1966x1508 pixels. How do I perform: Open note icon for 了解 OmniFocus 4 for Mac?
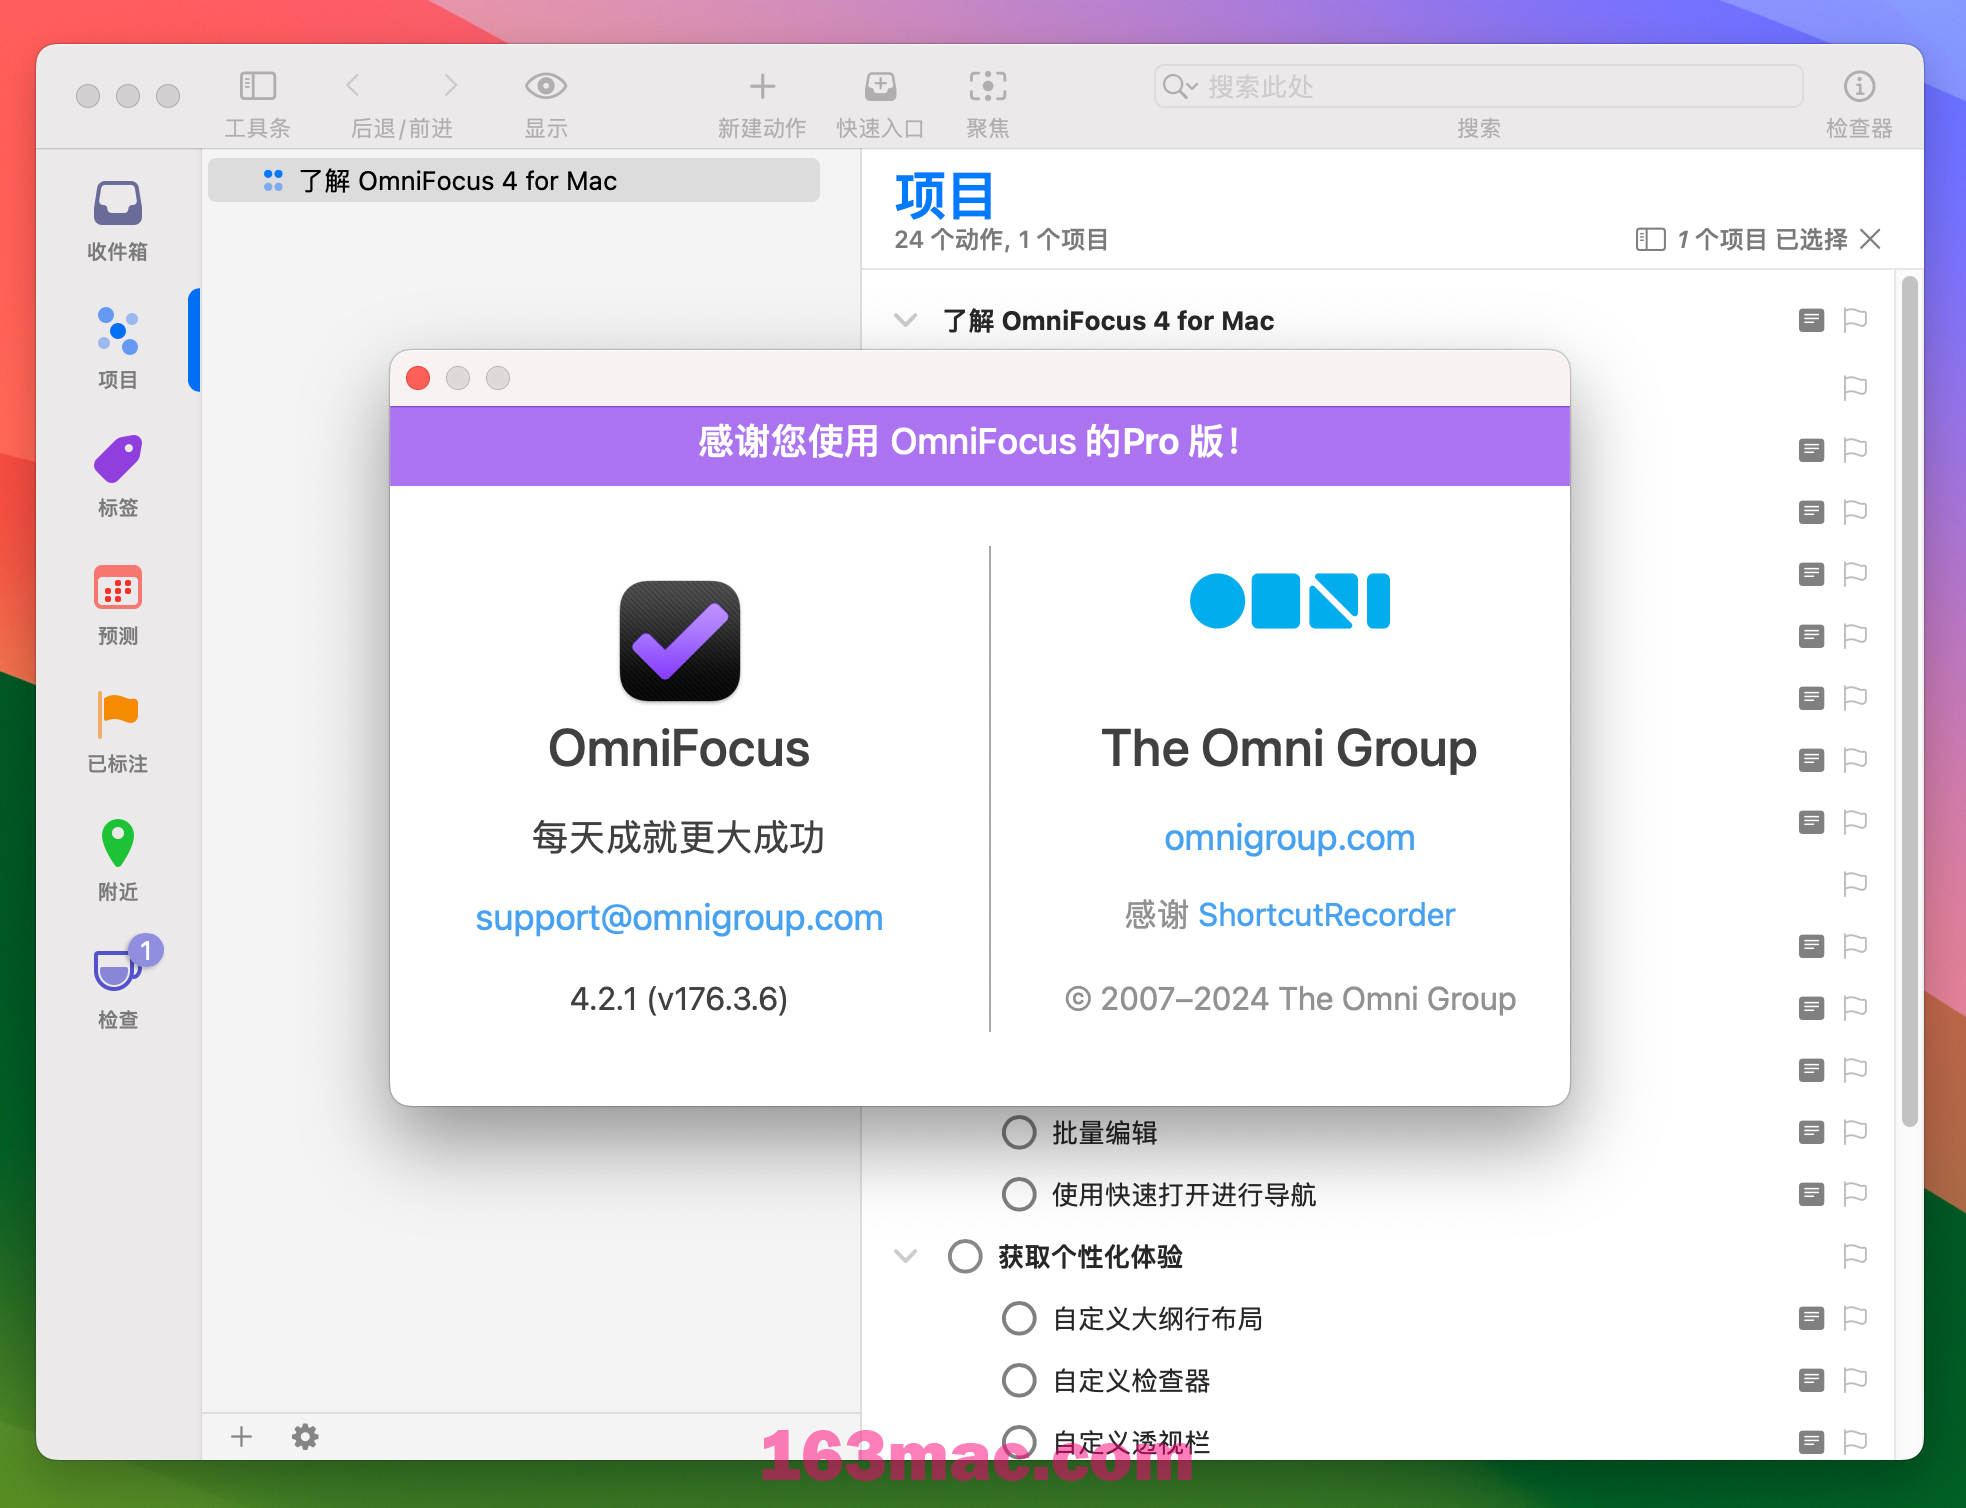click(1811, 320)
